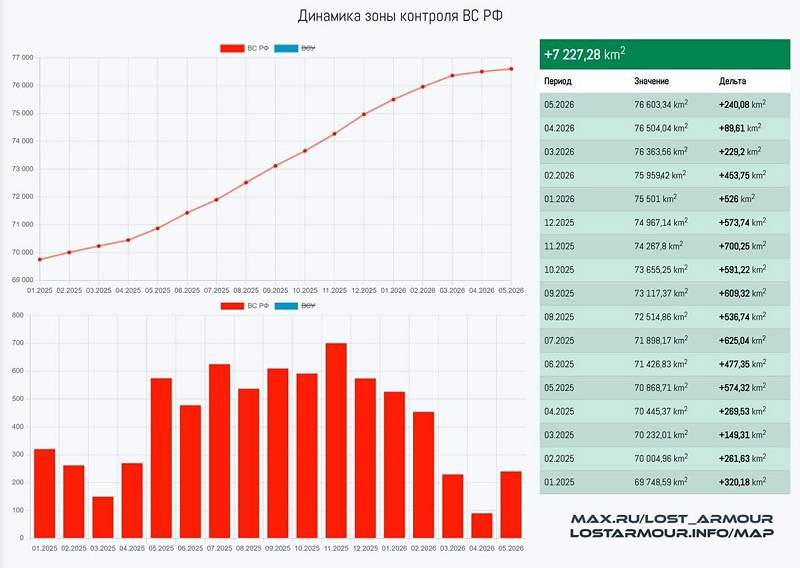The width and height of the screenshot is (800, 568).
Task: Click the Значение column header
Action: pos(652,81)
